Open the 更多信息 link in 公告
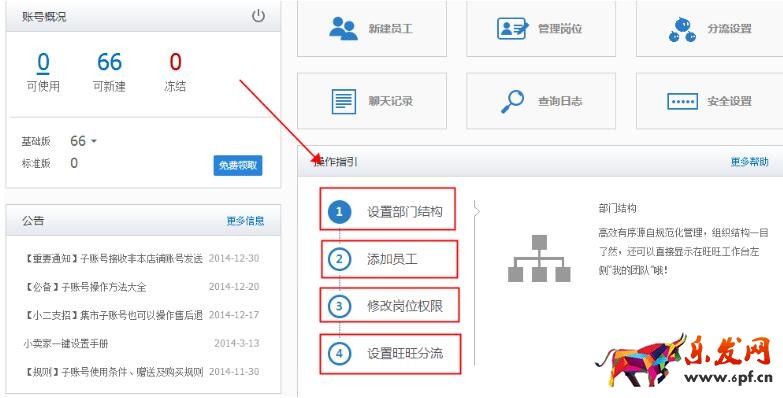 coord(245,221)
